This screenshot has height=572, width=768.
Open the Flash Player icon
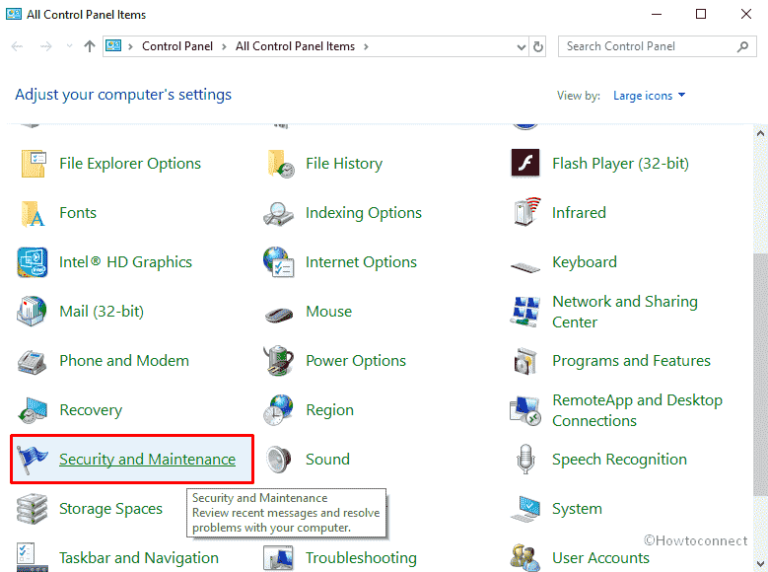pyautogui.click(x=526, y=163)
